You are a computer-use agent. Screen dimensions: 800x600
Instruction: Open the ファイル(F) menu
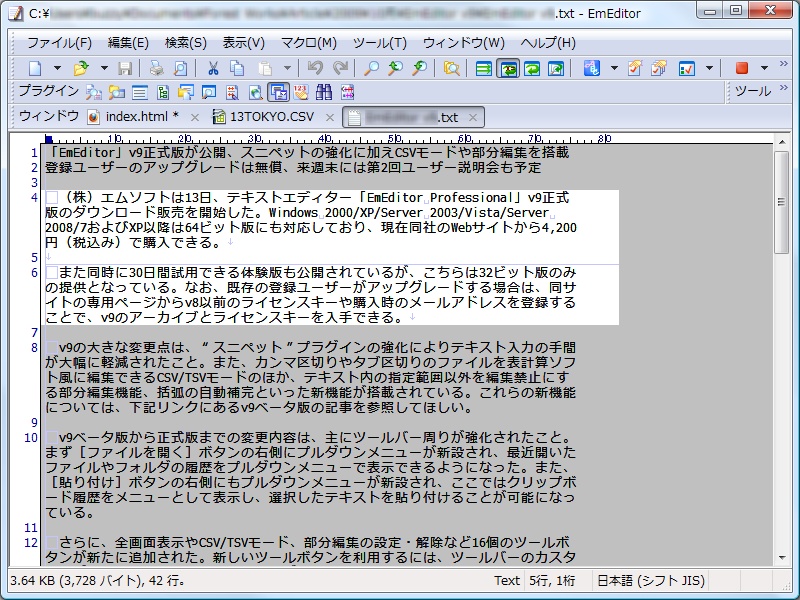(x=59, y=43)
